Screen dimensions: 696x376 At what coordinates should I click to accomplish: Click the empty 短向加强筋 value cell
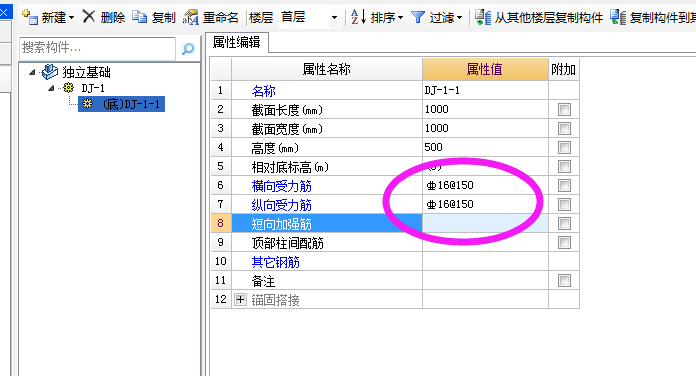click(485, 223)
